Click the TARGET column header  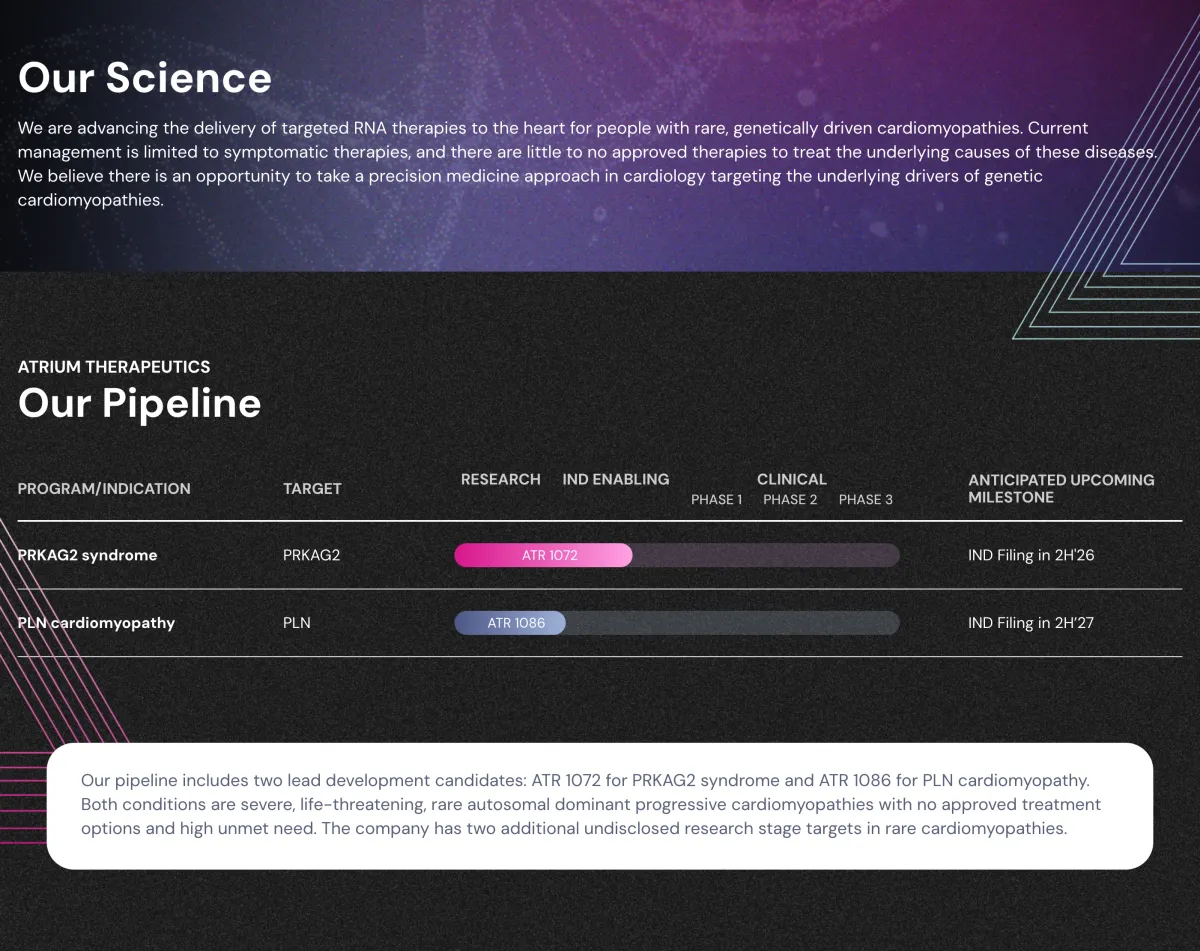312,489
